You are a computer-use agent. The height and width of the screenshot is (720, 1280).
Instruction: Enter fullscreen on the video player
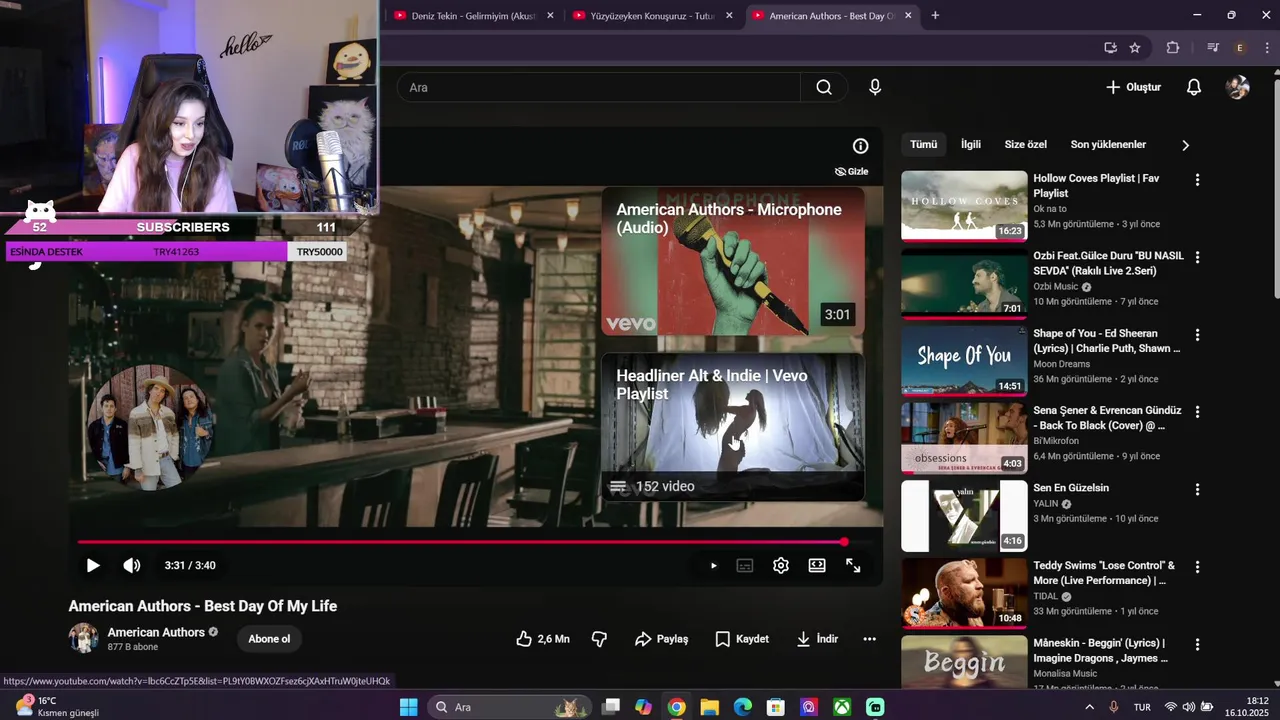[853, 565]
